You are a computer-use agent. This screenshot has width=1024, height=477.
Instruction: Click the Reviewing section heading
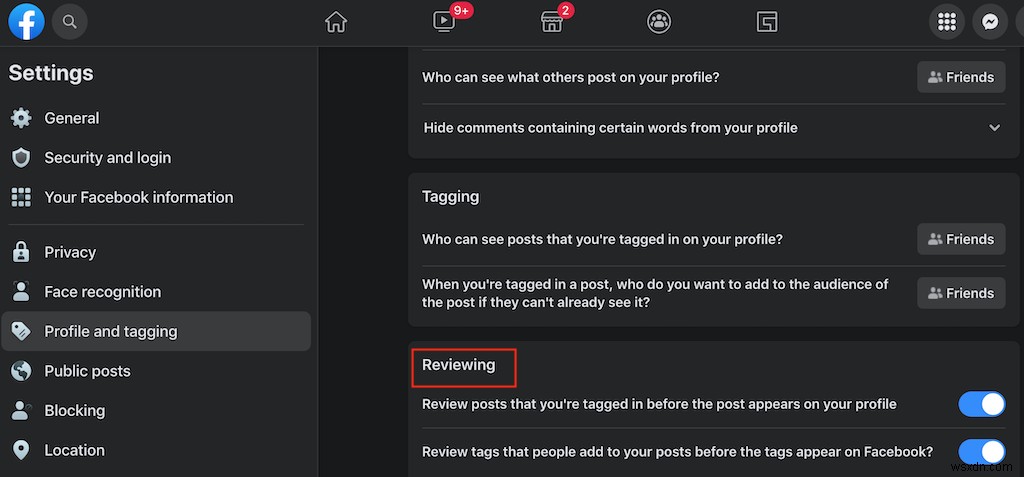click(x=458, y=365)
